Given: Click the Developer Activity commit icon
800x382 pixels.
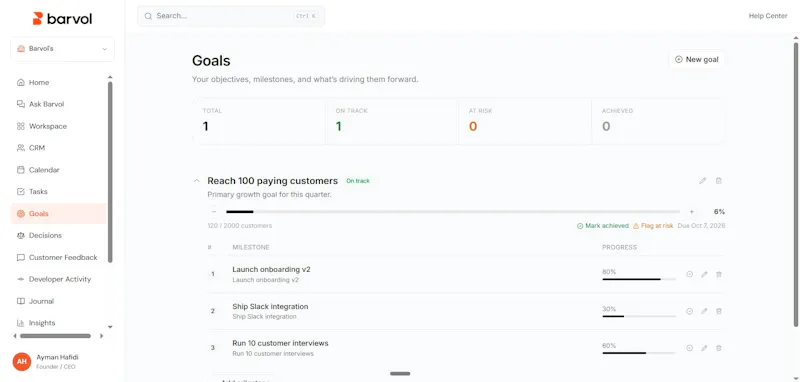Looking at the screenshot, I should click(x=20, y=279).
